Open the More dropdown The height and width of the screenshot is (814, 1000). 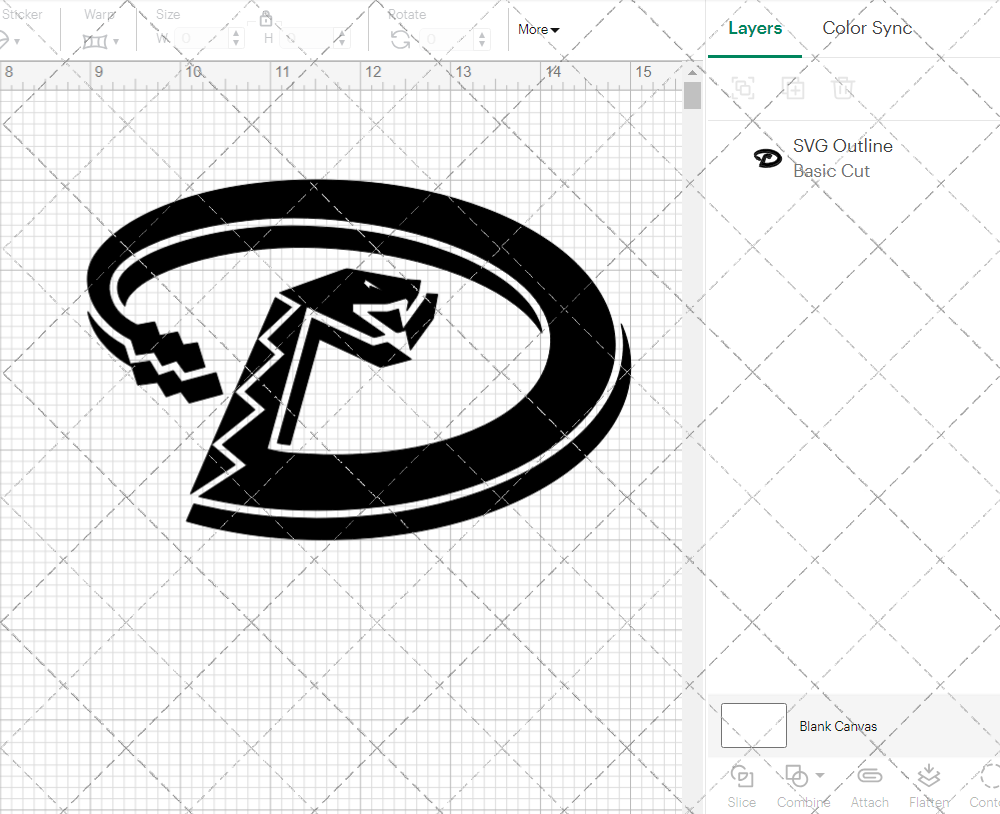[537, 30]
